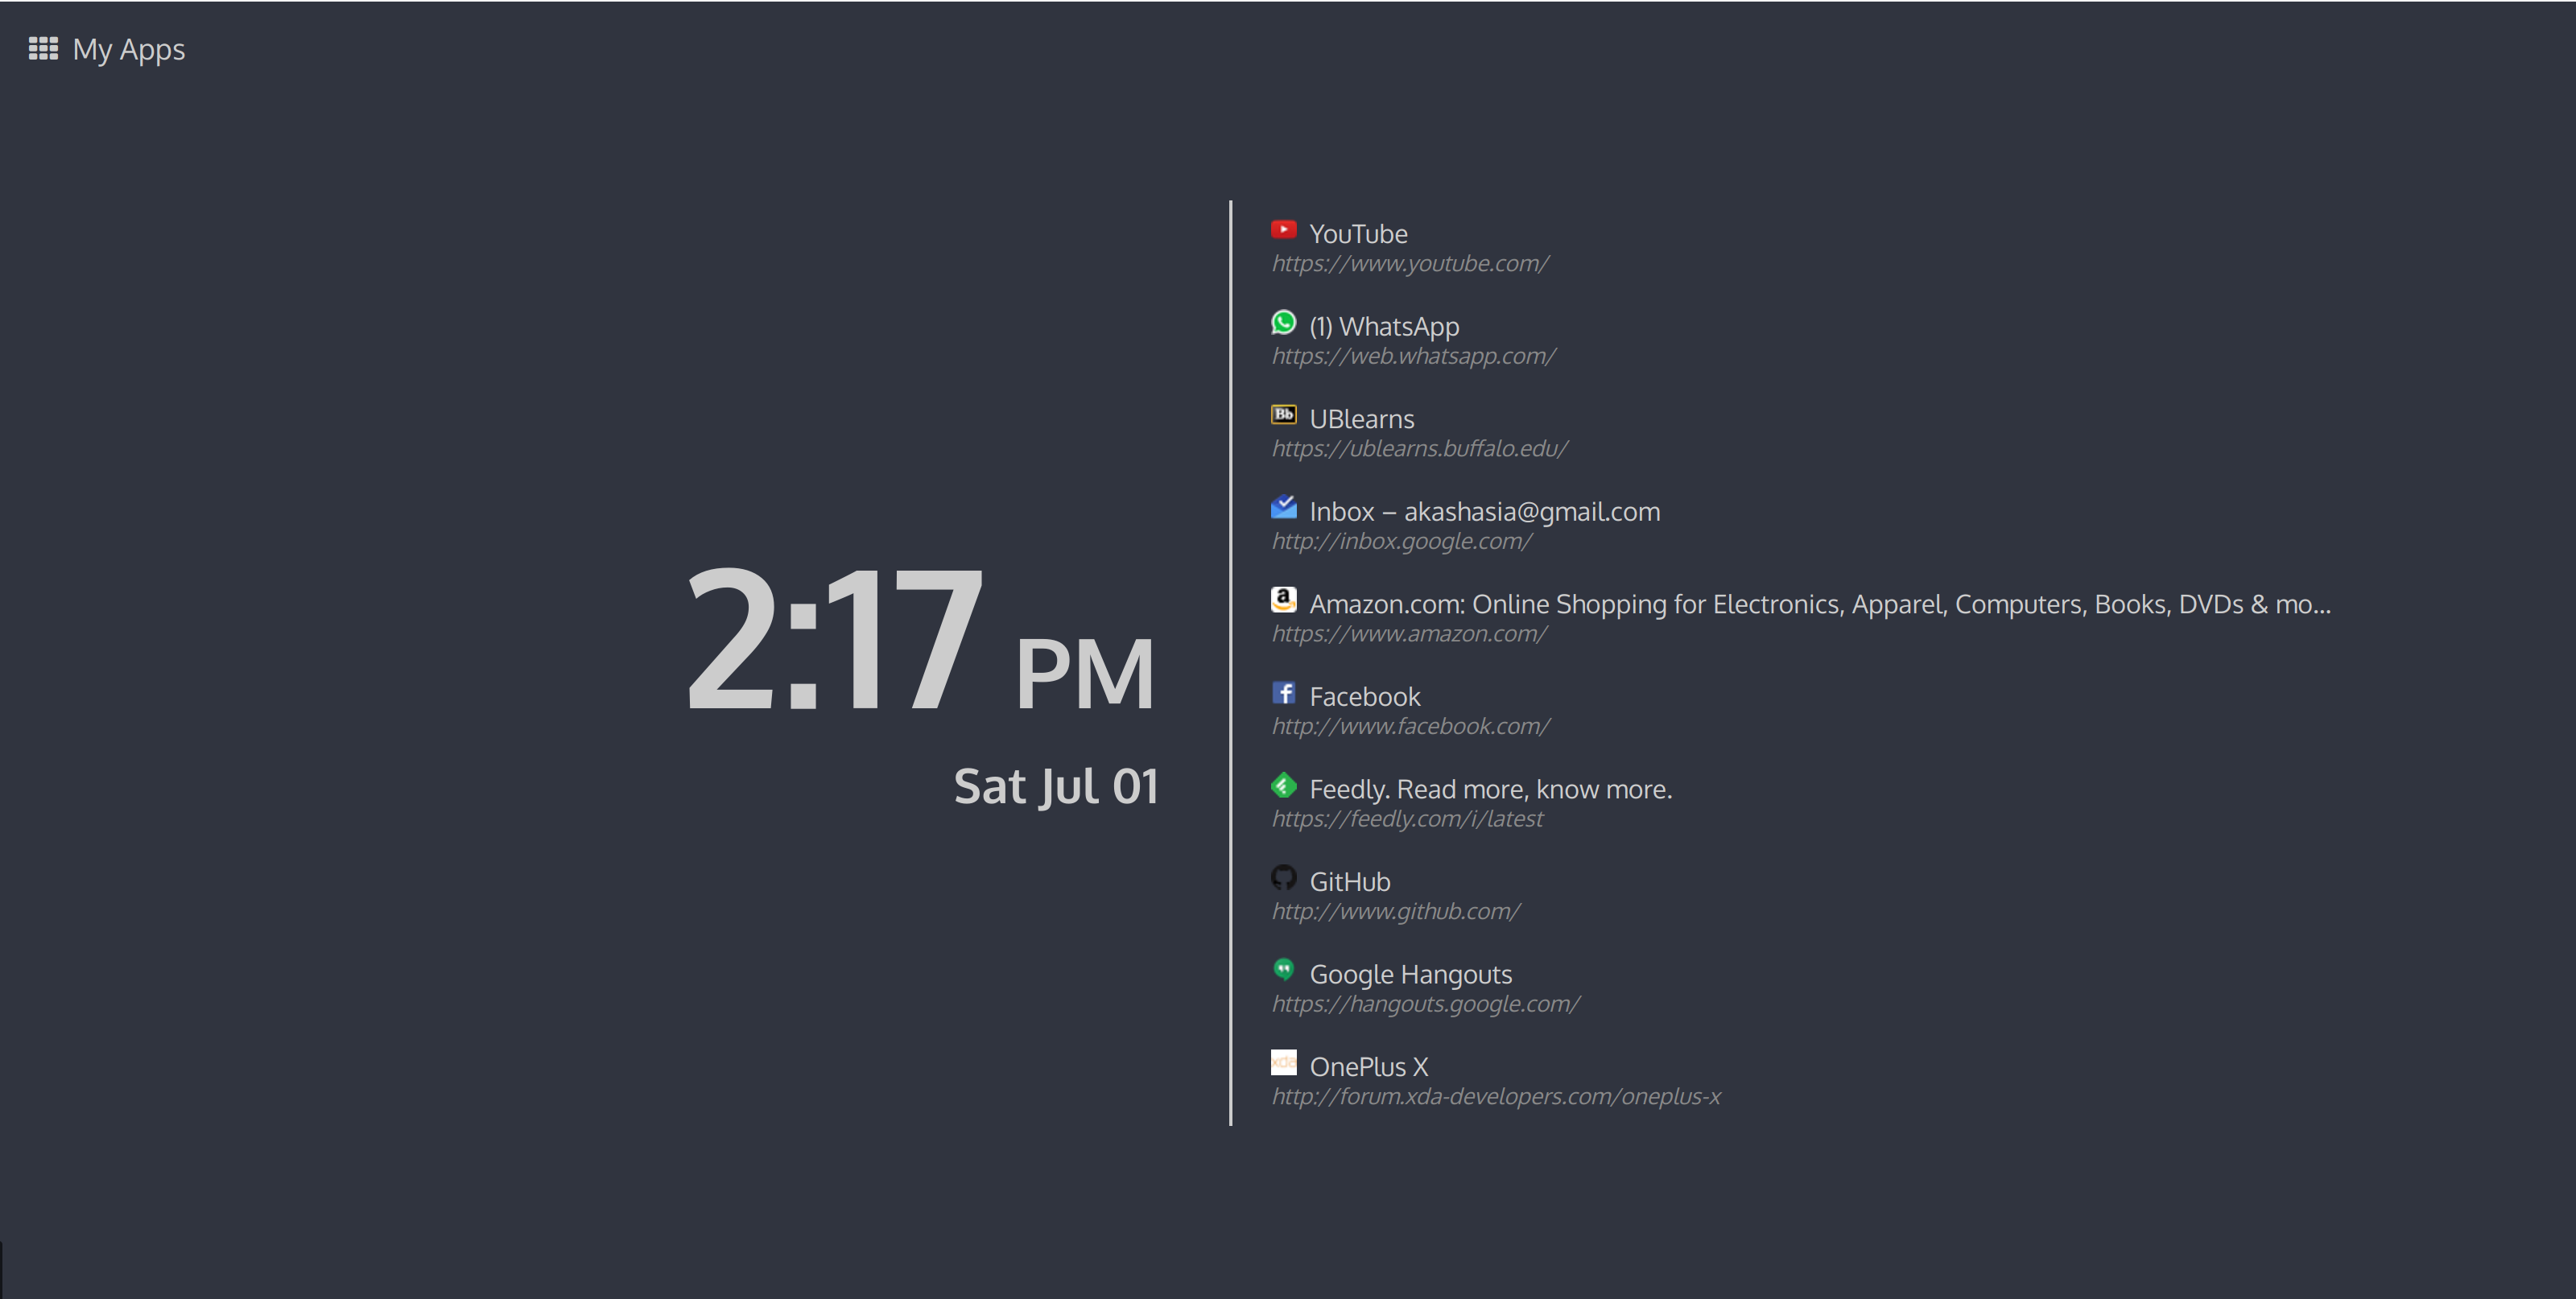Click the YouTube favicon icon
Screen dimensions: 2576x1299
[1283, 230]
